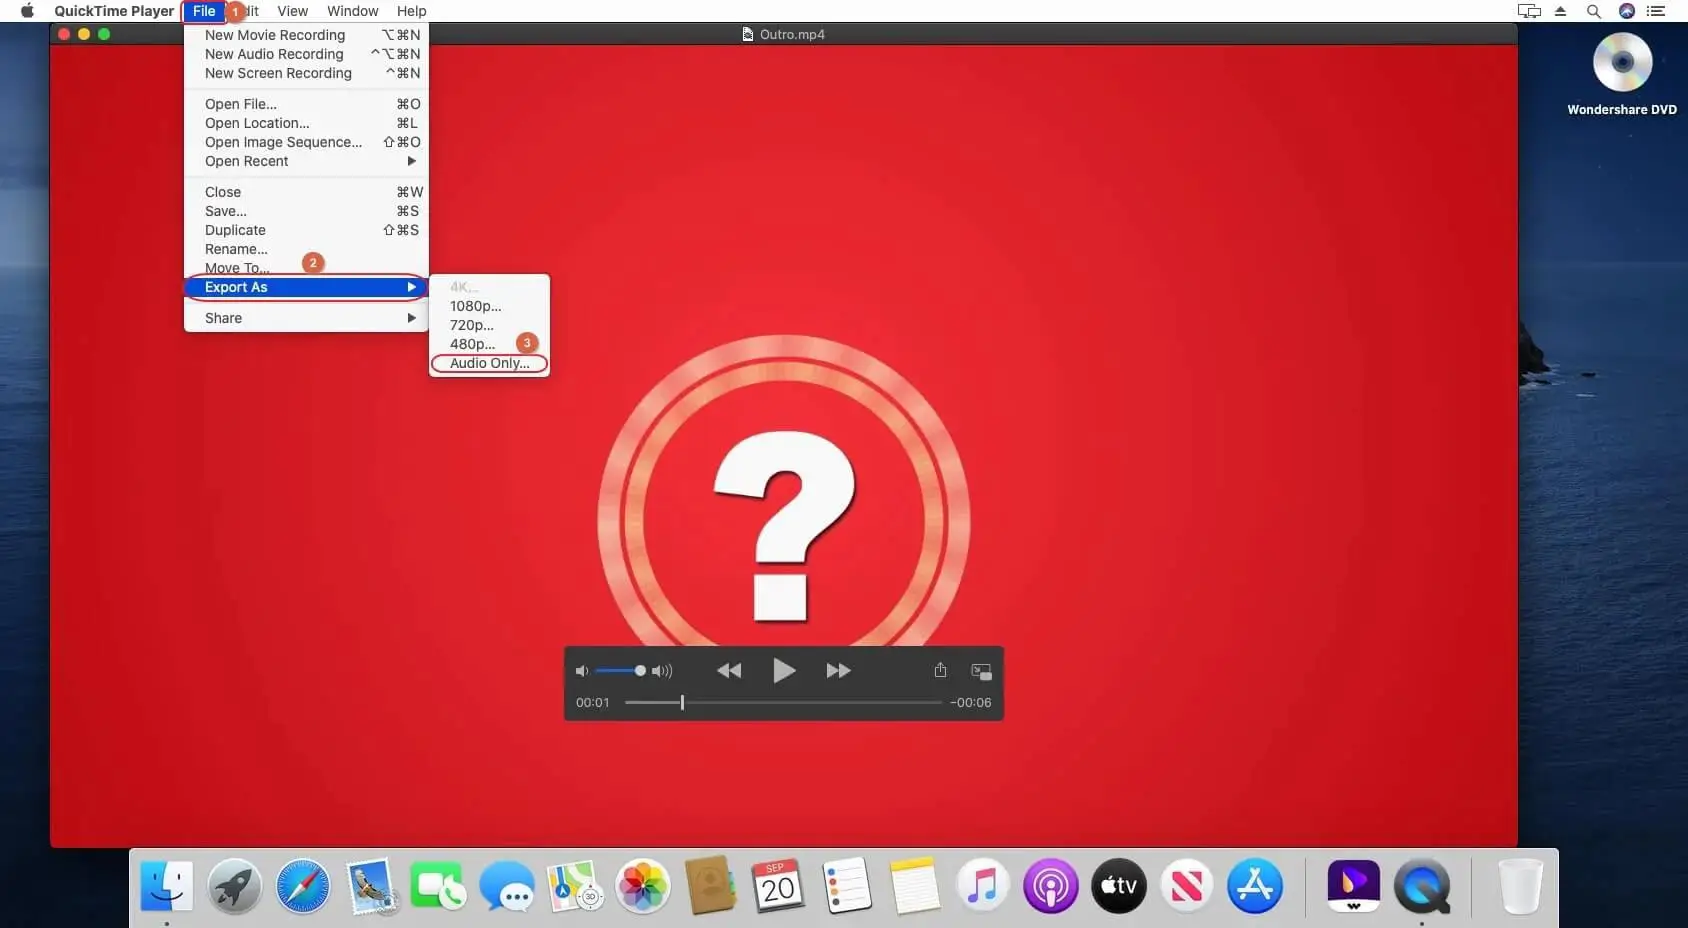Image resolution: width=1688 pixels, height=928 pixels.
Task: Open Photos from the Dock
Action: pyautogui.click(x=642, y=886)
